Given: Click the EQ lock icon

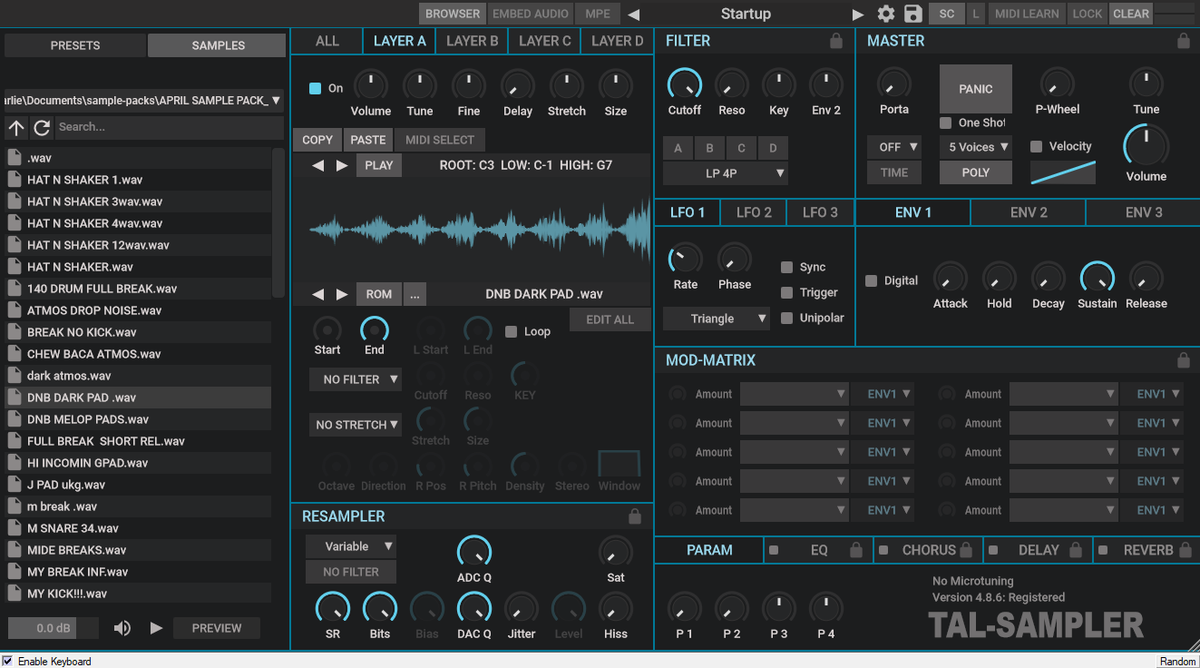Looking at the screenshot, I should pos(855,550).
